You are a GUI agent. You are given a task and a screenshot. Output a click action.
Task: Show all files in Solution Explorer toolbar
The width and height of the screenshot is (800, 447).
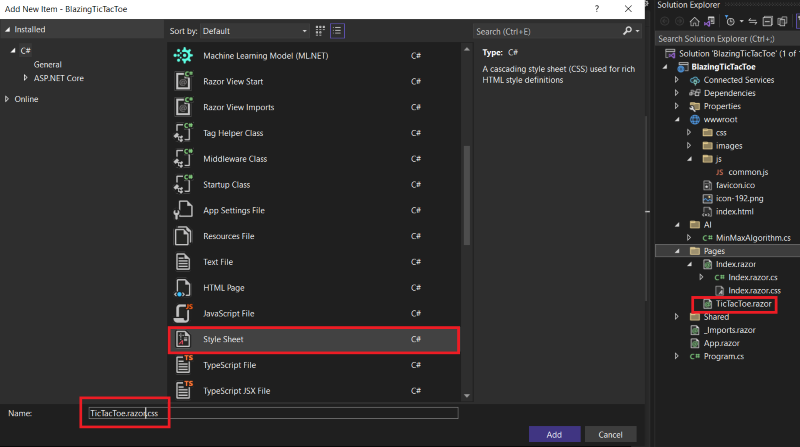pyautogui.click(x=782, y=21)
